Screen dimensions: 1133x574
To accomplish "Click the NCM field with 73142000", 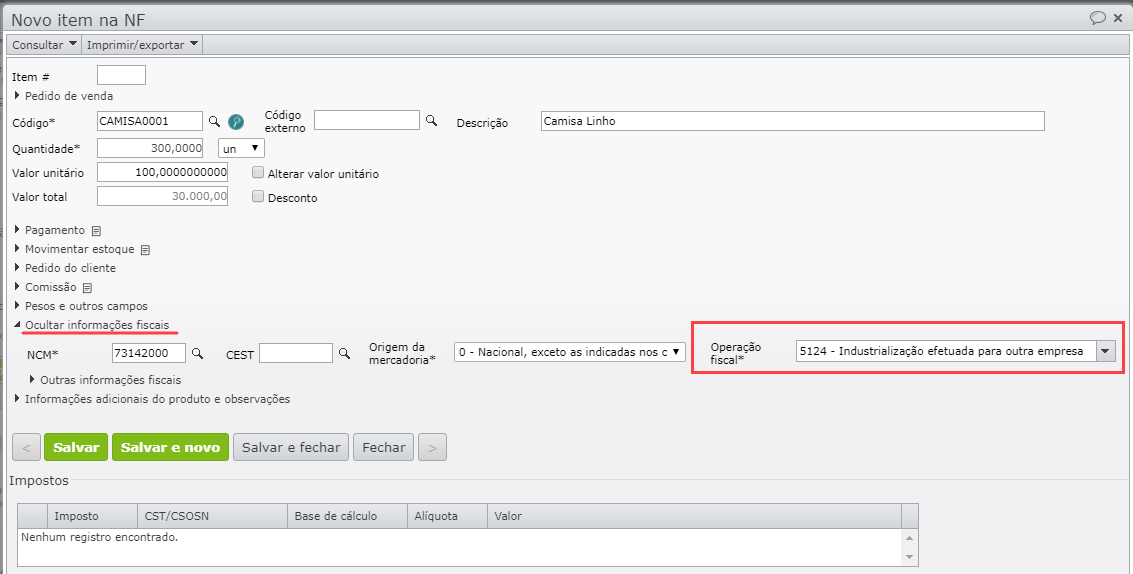I will [x=150, y=353].
